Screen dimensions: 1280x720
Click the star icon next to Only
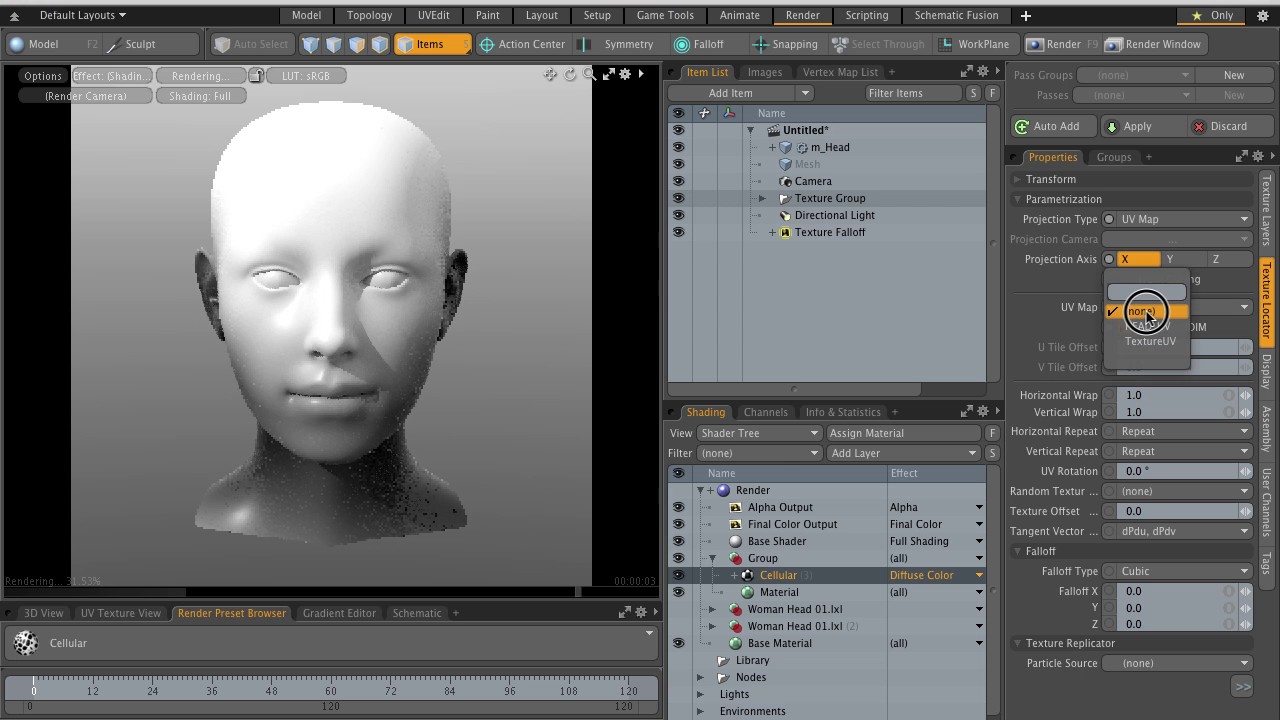[1197, 16]
